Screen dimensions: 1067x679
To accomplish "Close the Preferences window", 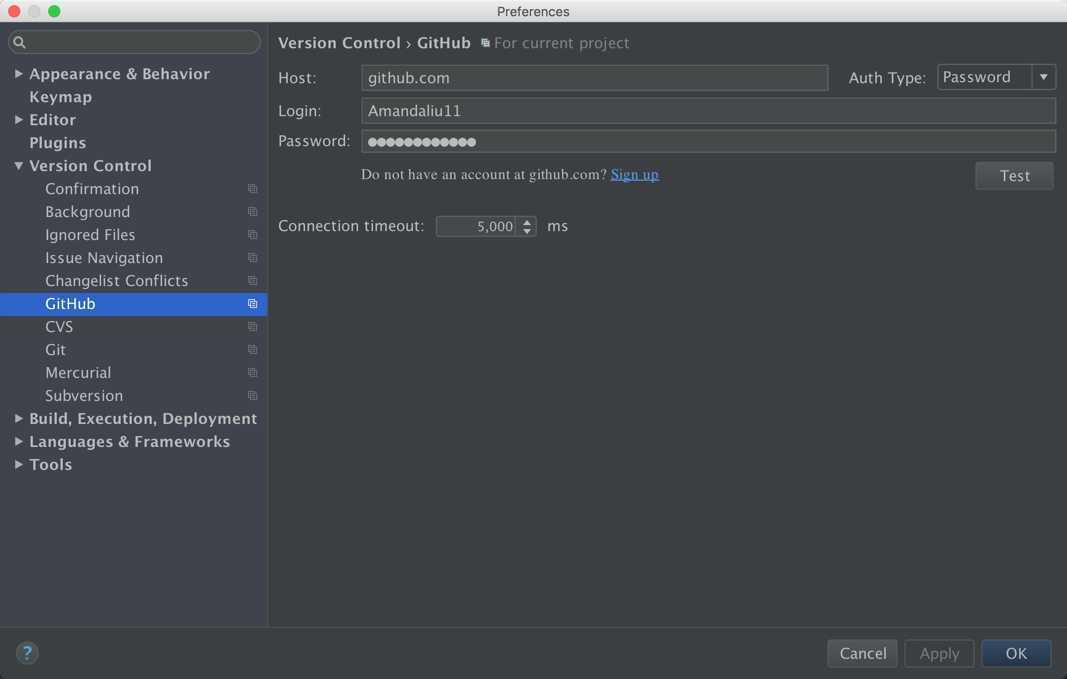I will [x=14, y=11].
